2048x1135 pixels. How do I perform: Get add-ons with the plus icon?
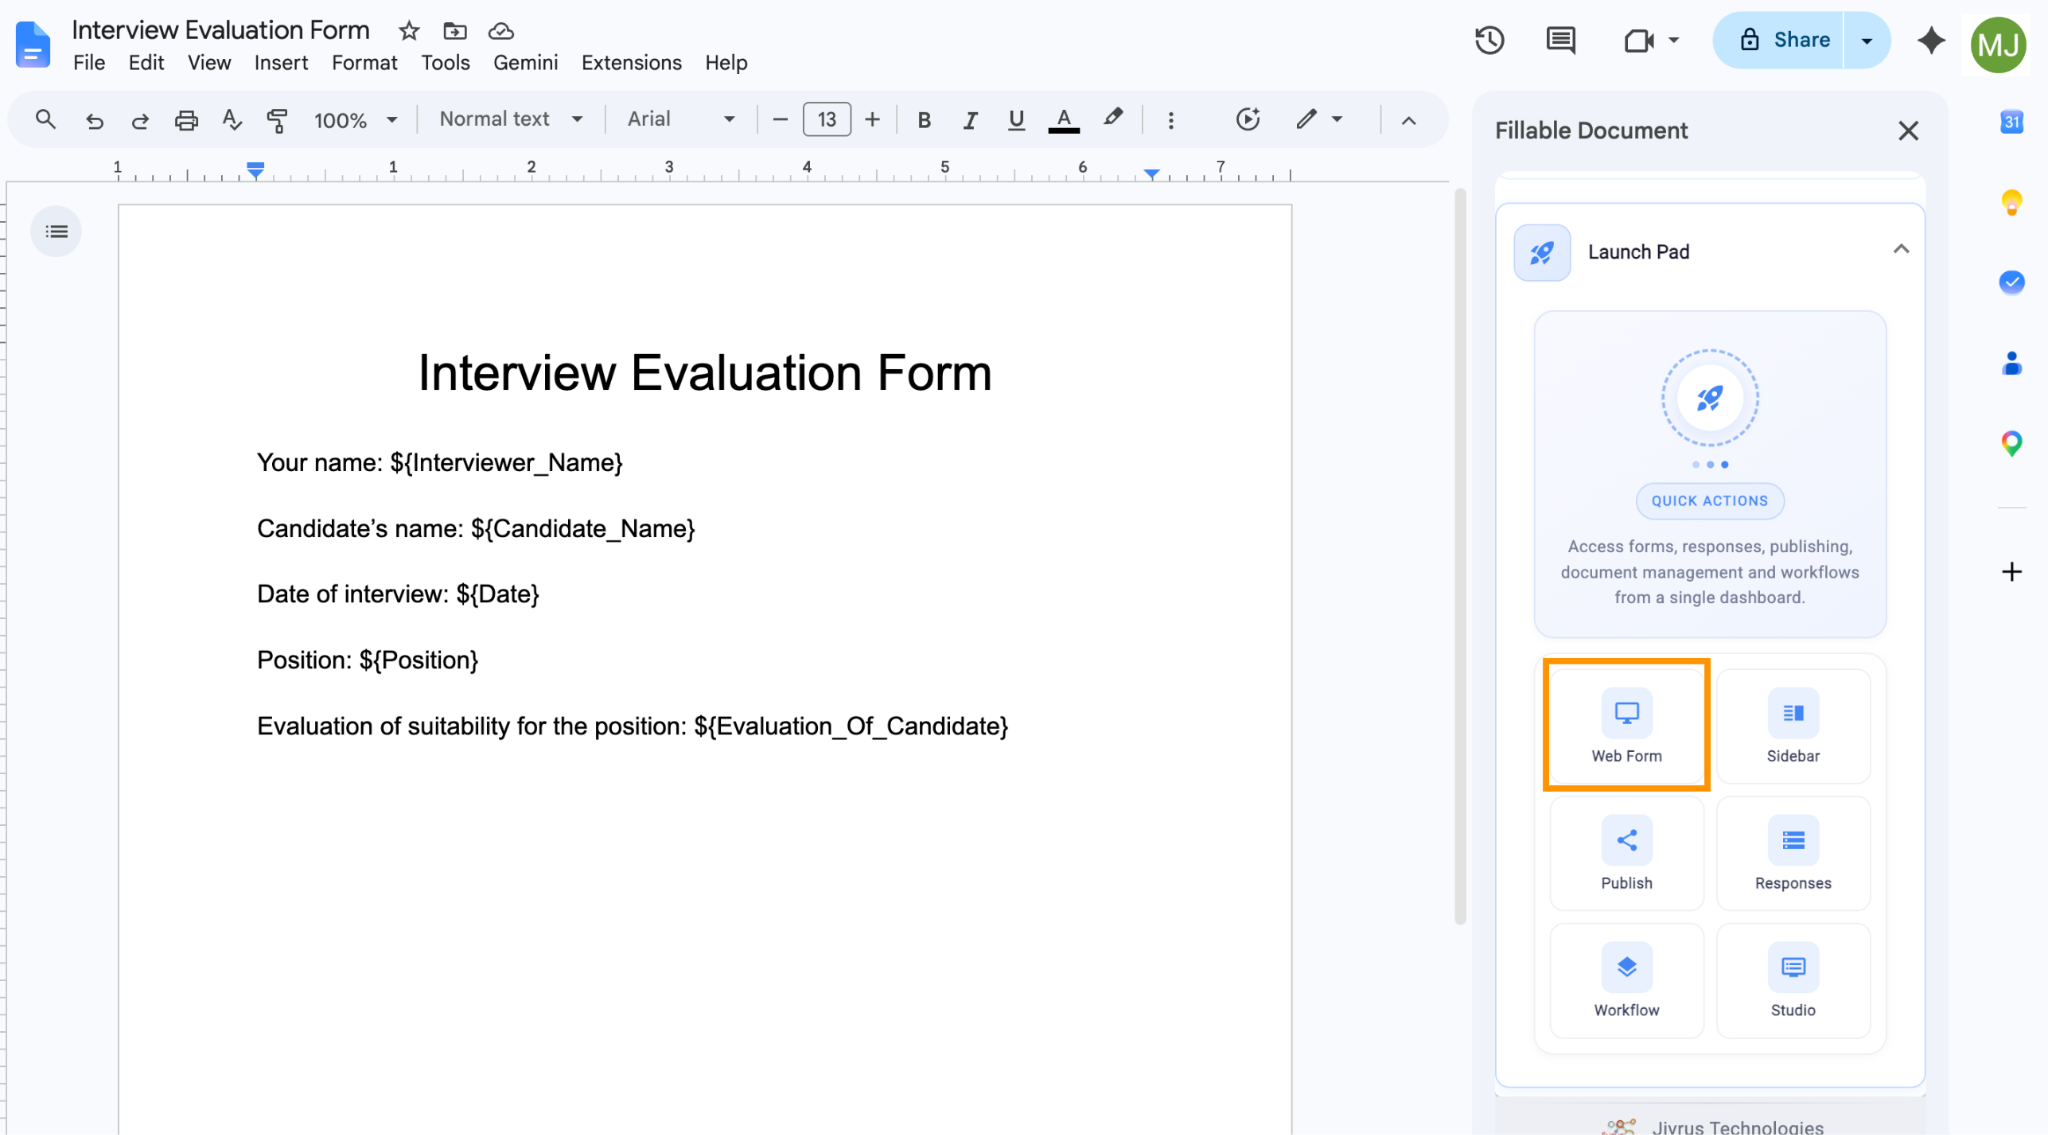click(x=2012, y=572)
